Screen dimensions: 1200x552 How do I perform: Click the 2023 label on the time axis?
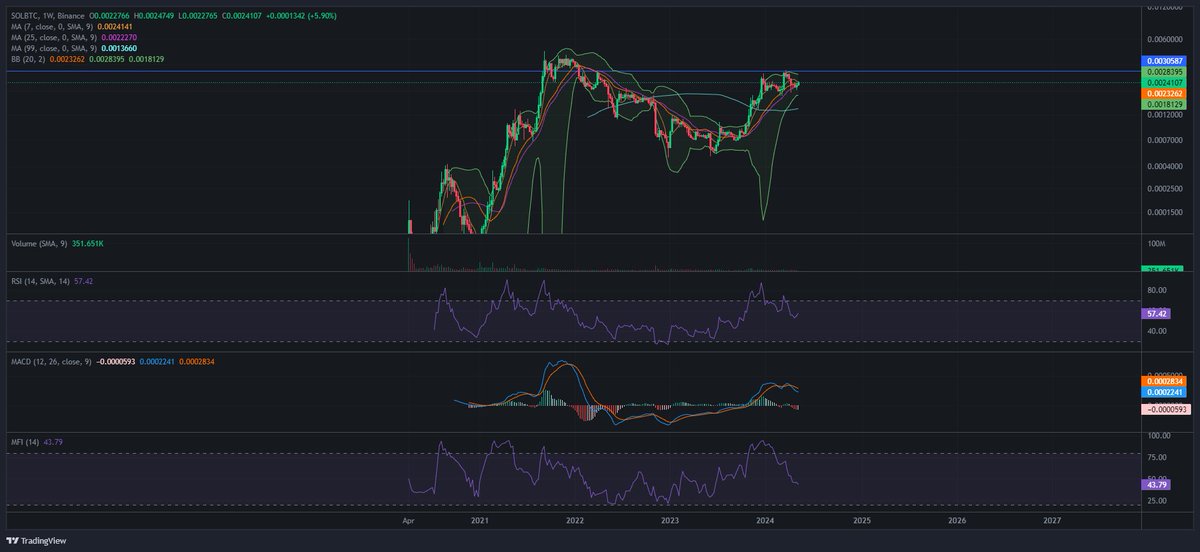point(670,521)
